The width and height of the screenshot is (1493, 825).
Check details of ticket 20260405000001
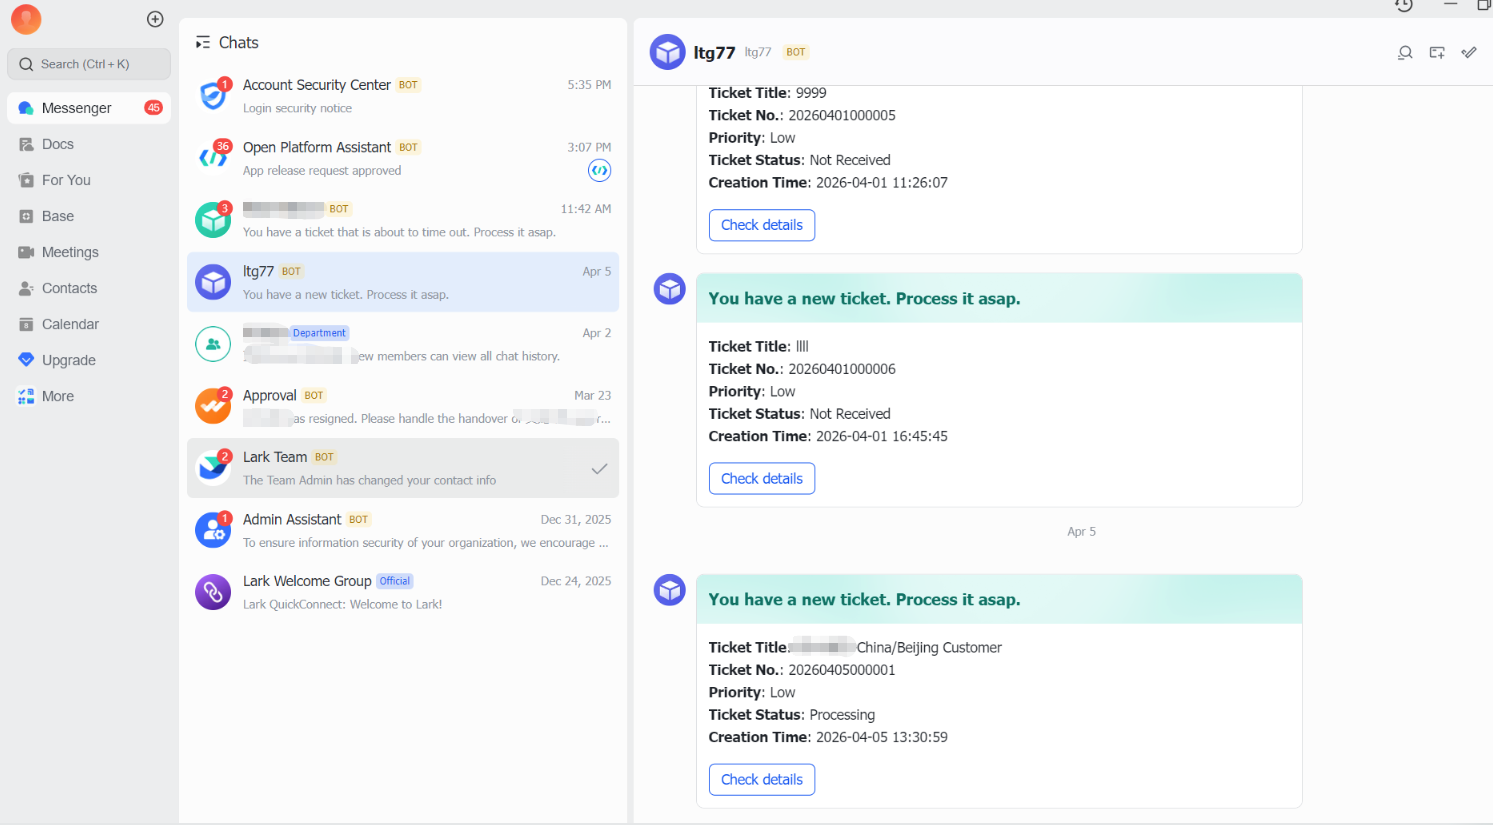(761, 780)
